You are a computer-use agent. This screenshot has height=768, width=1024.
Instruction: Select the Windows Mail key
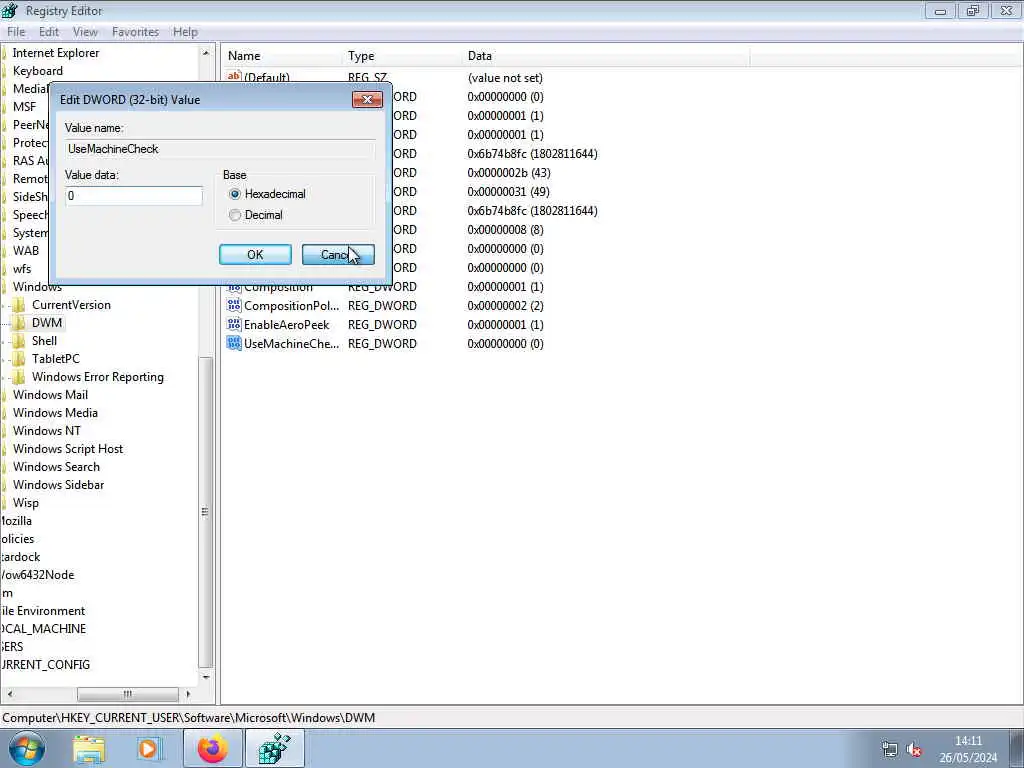click(50, 395)
